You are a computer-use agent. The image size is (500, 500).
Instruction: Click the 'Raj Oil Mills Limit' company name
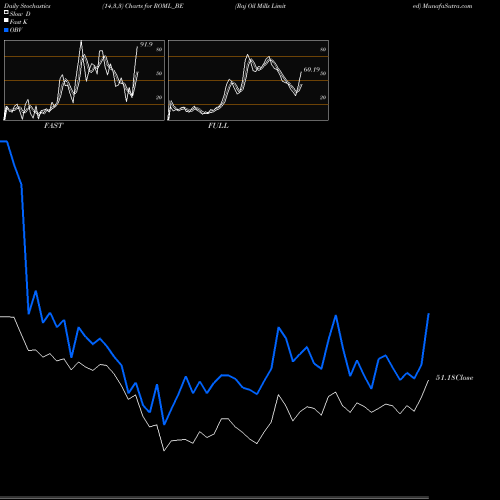260,6
